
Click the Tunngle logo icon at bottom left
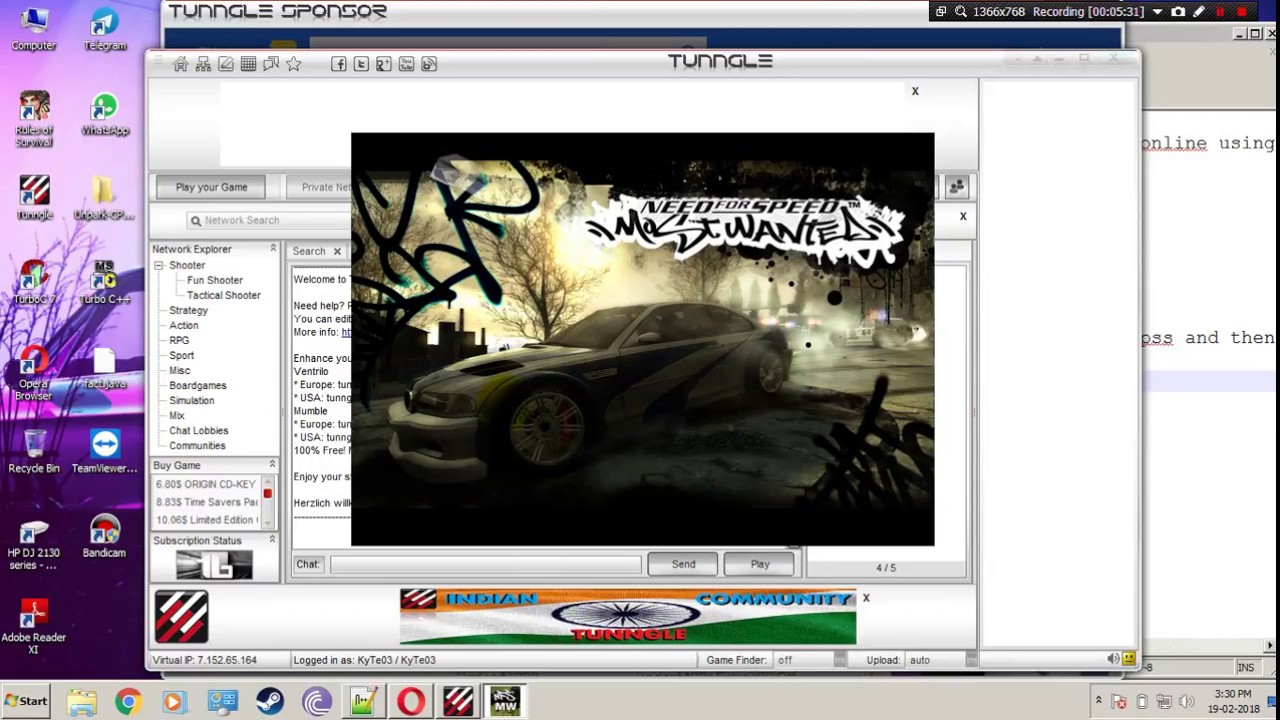181,616
